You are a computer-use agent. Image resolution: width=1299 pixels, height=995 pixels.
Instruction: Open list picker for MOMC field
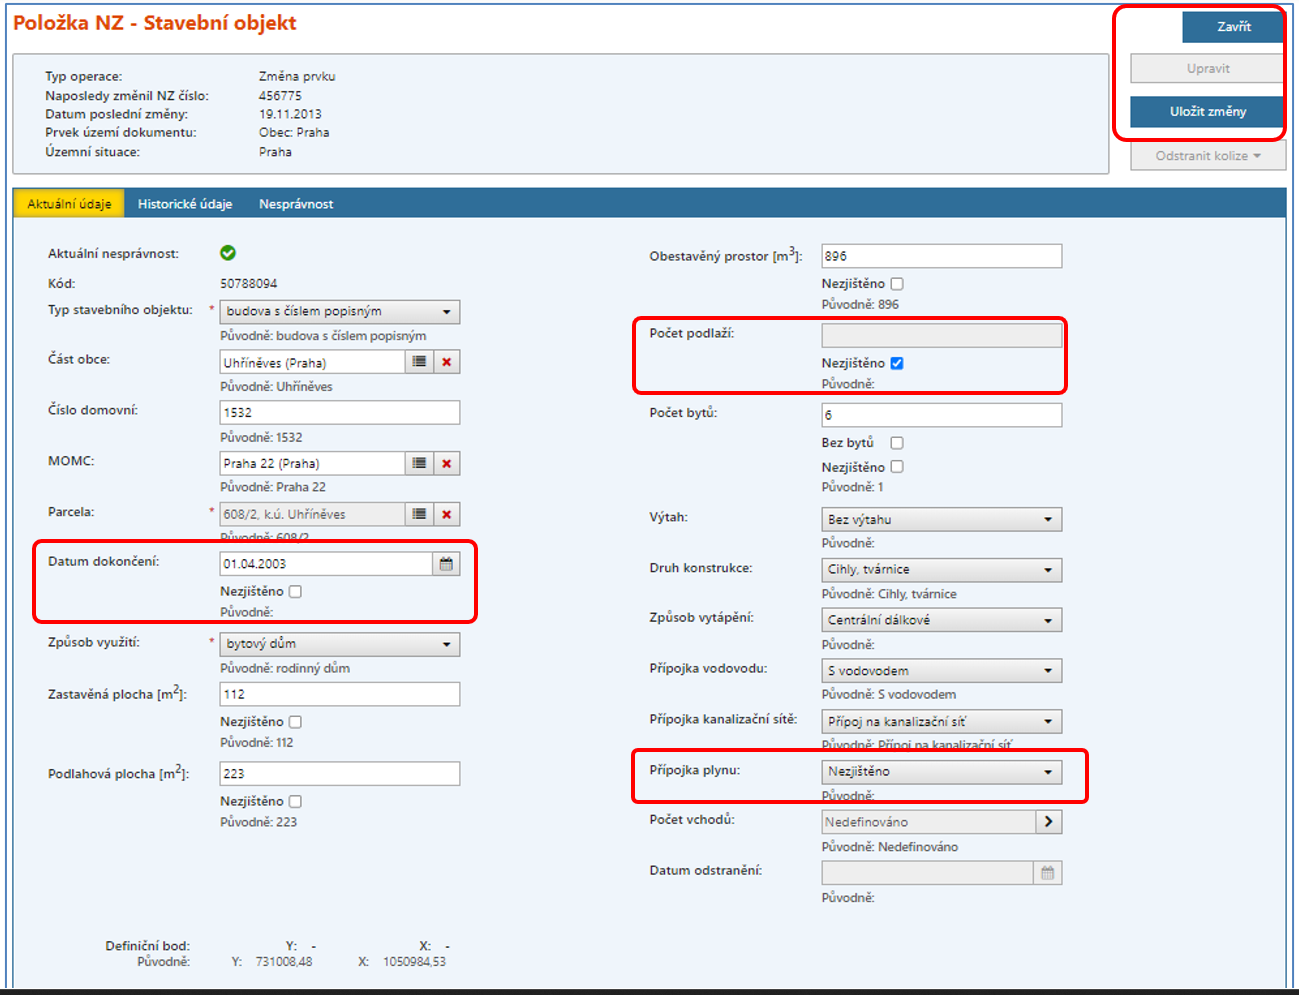419,463
